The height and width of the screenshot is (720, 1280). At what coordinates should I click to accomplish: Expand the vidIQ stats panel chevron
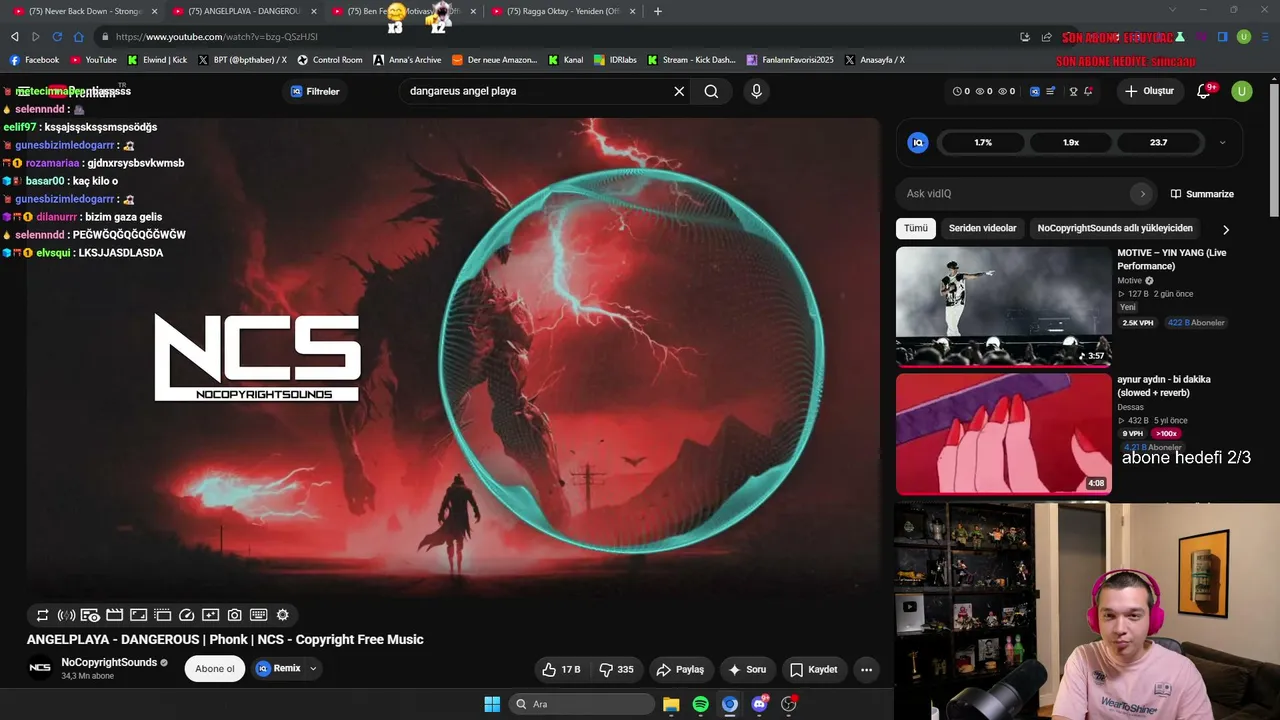point(1222,143)
